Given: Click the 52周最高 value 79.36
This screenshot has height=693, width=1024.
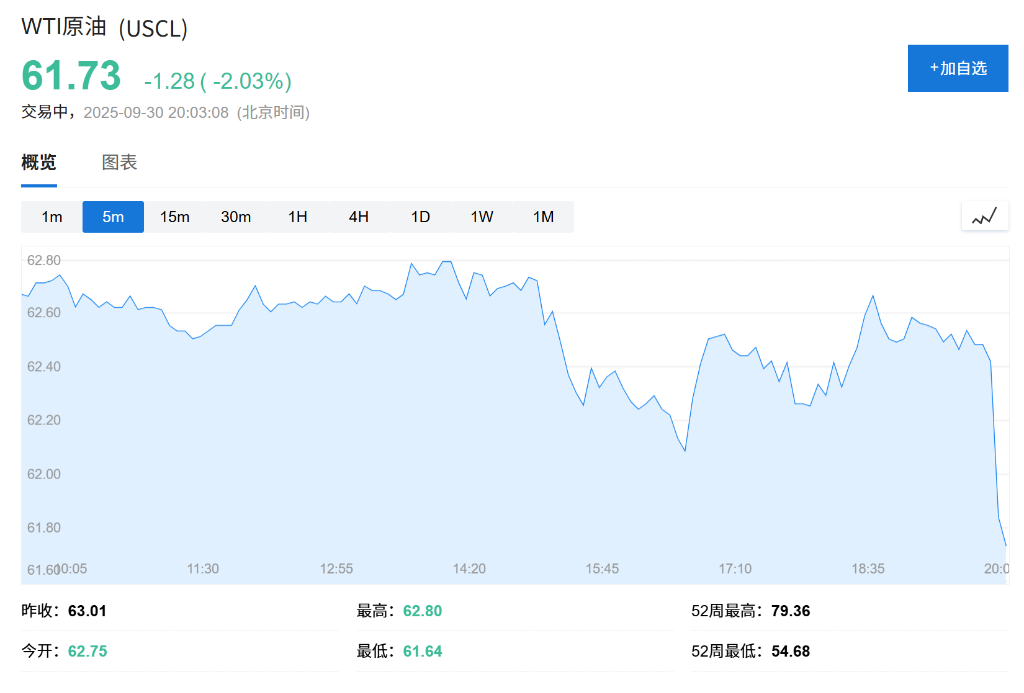Looking at the screenshot, I should [791, 611].
